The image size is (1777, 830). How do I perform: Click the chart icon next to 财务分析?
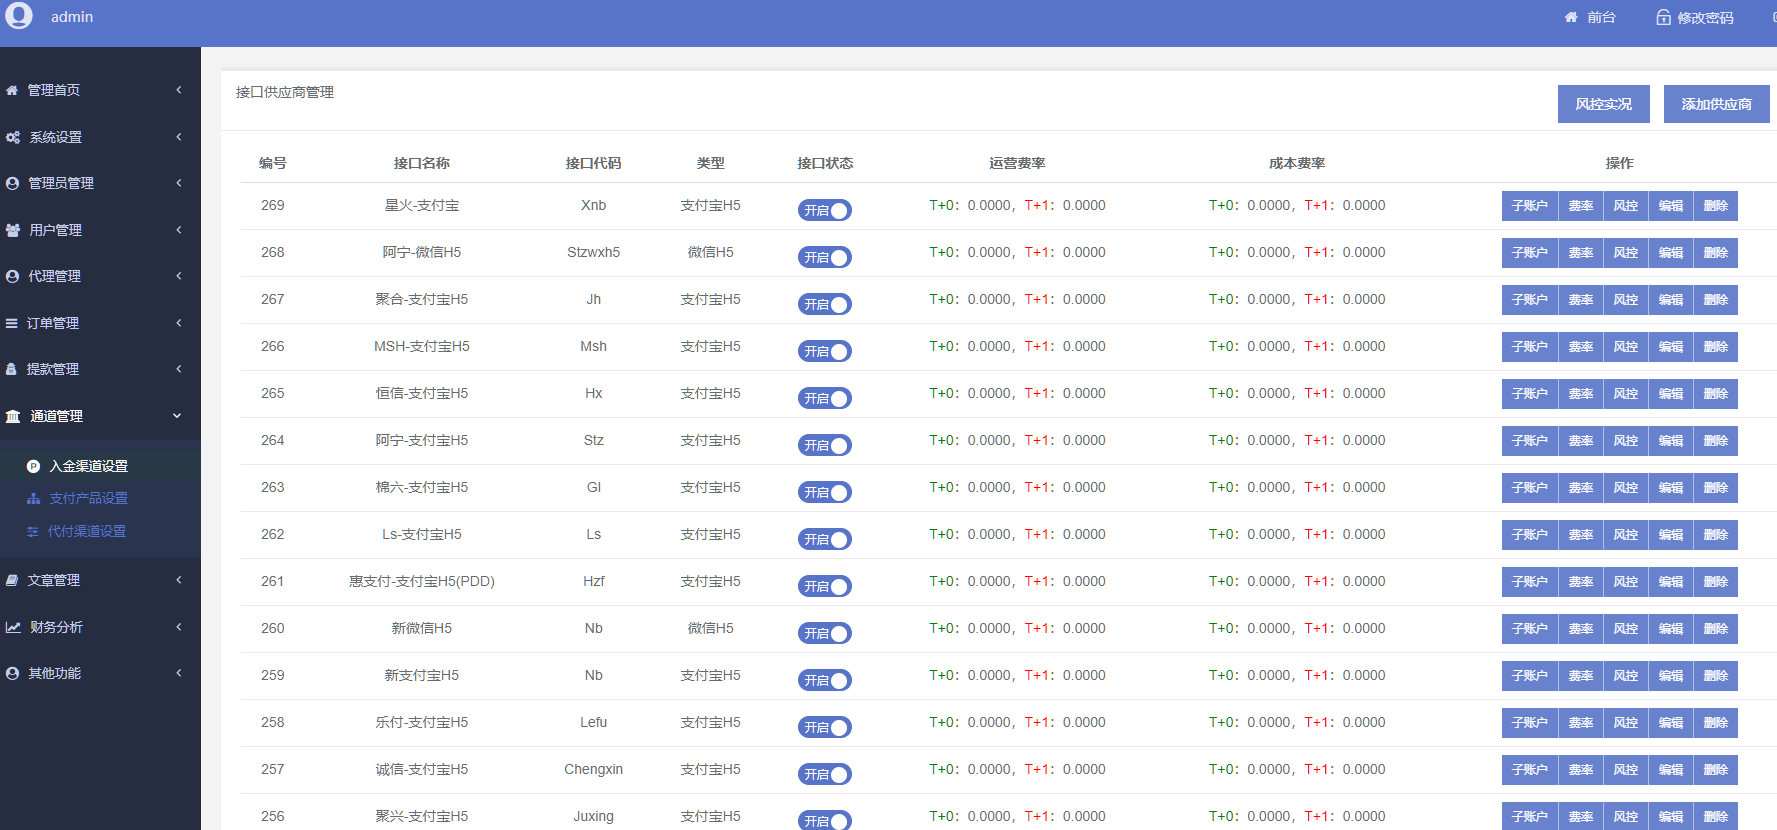point(13,628)
